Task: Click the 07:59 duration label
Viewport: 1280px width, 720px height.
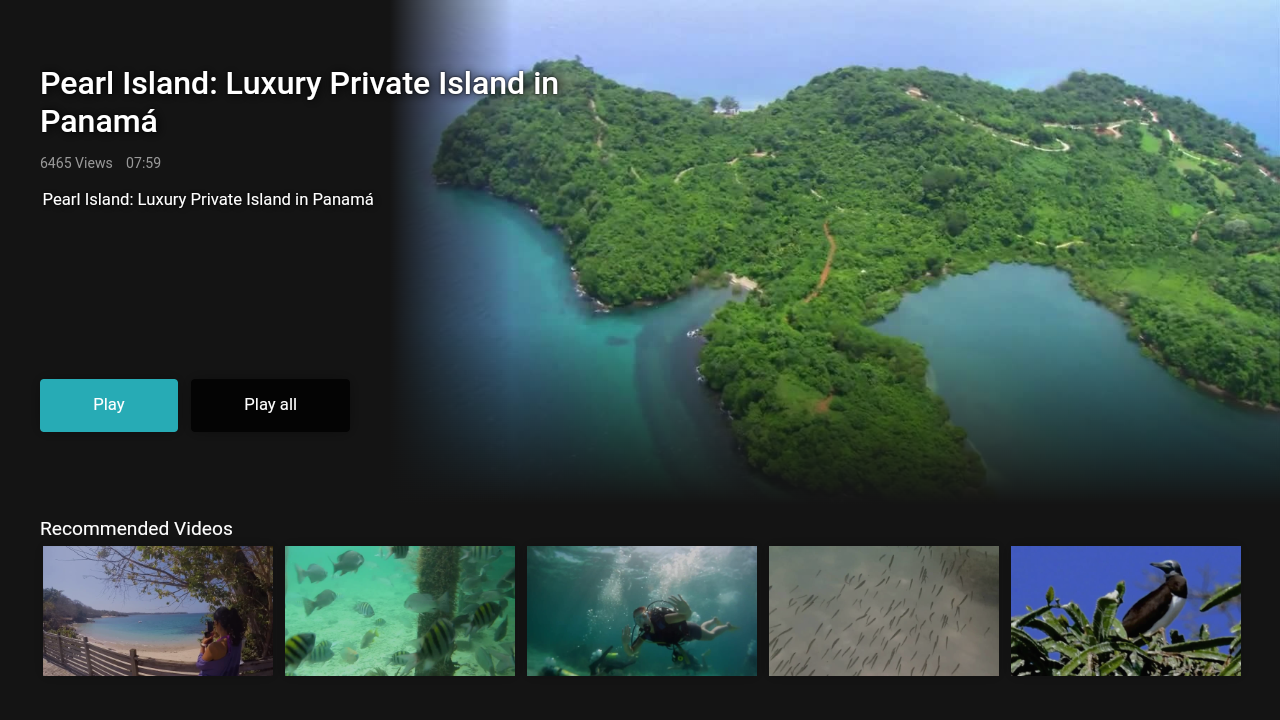Action: click(143, 163)
